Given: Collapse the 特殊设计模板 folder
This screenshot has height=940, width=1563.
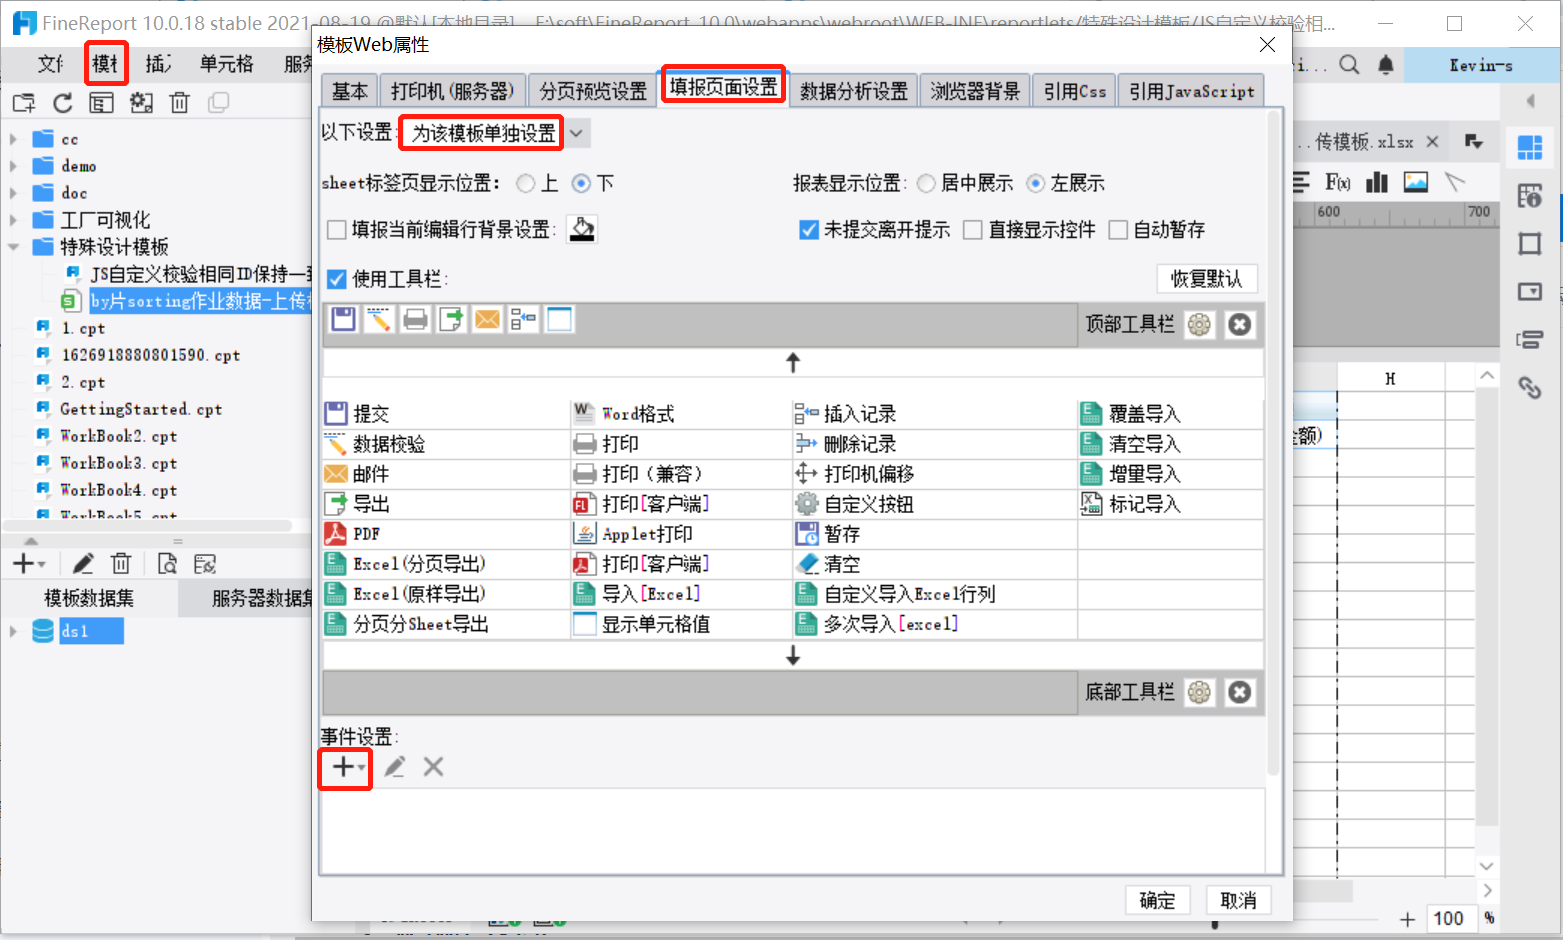Looking at the screenshot, I should pos(13,247).
